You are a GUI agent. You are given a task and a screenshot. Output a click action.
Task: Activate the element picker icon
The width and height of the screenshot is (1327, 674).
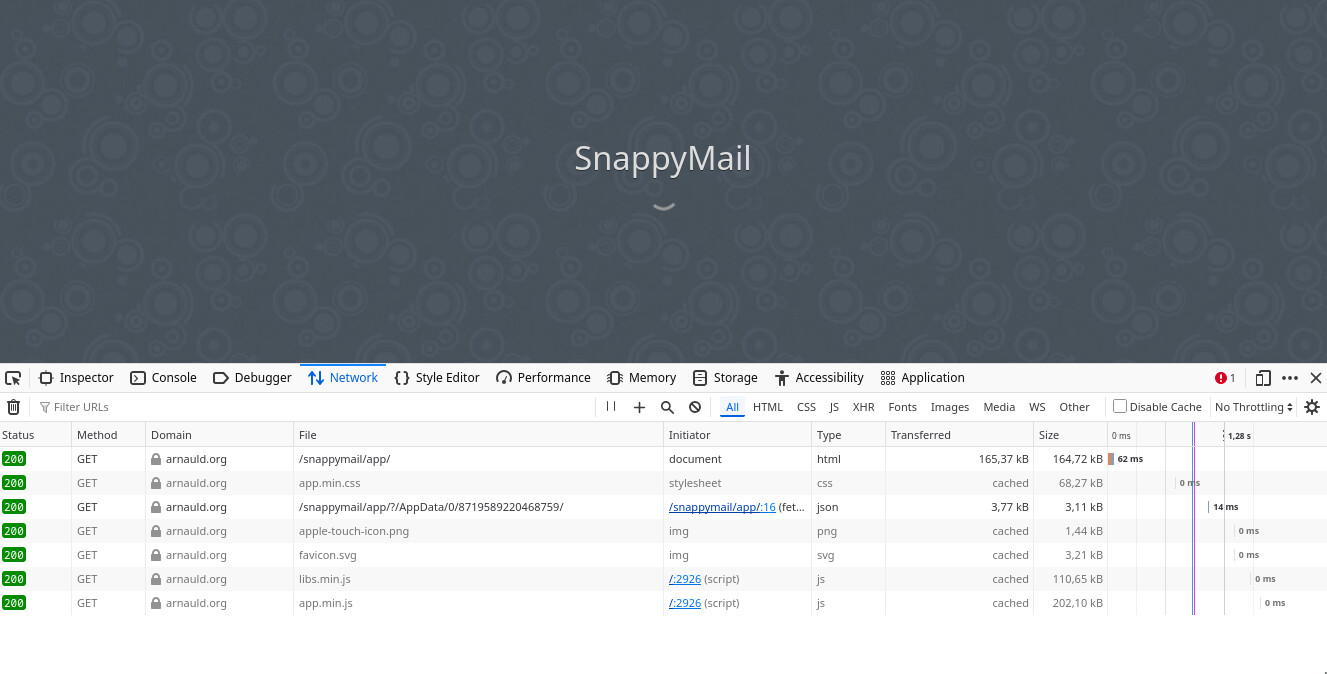13,378
